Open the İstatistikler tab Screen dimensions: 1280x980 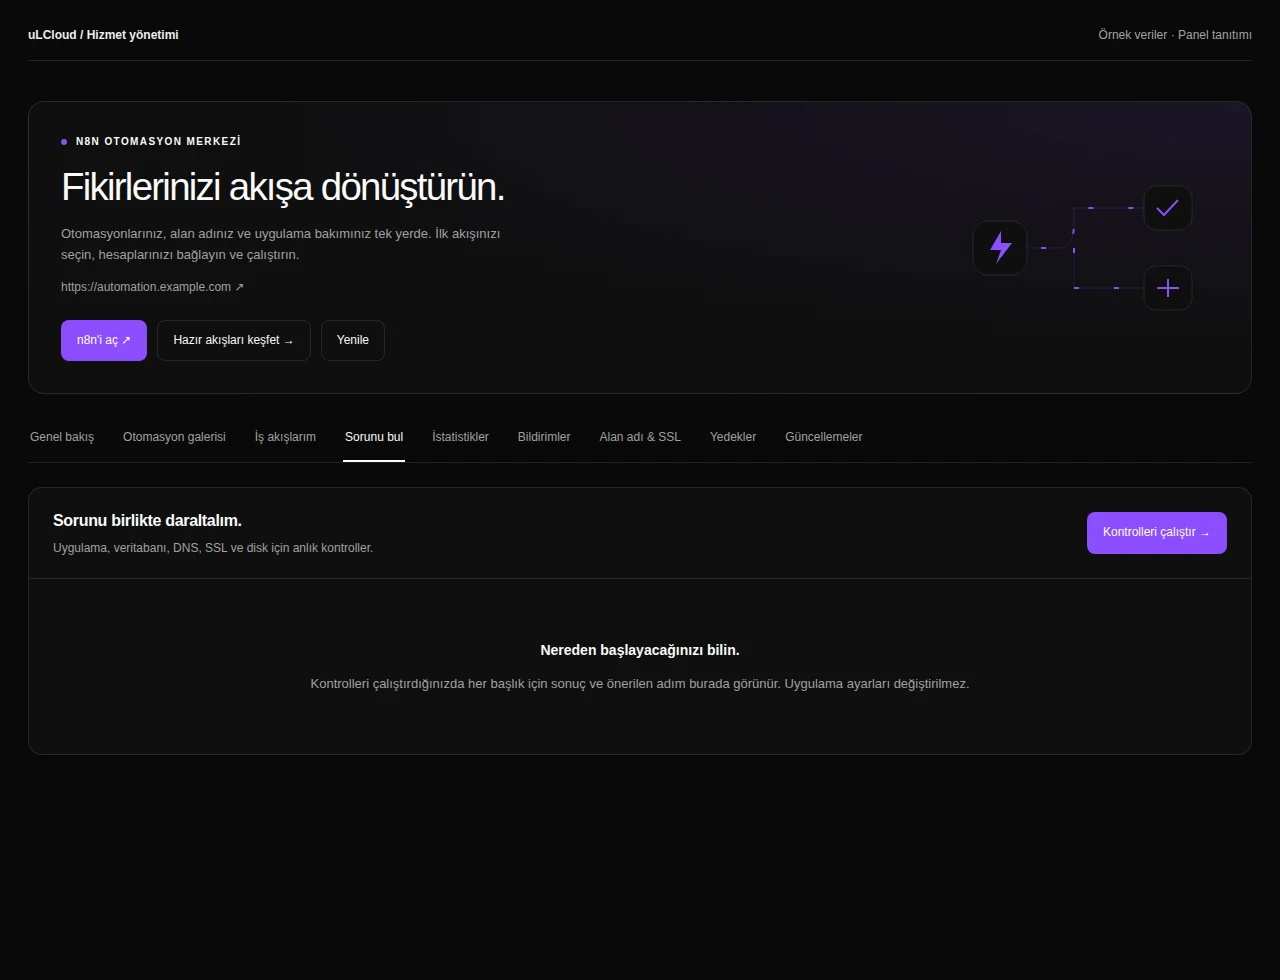click(x=460, y=437)
